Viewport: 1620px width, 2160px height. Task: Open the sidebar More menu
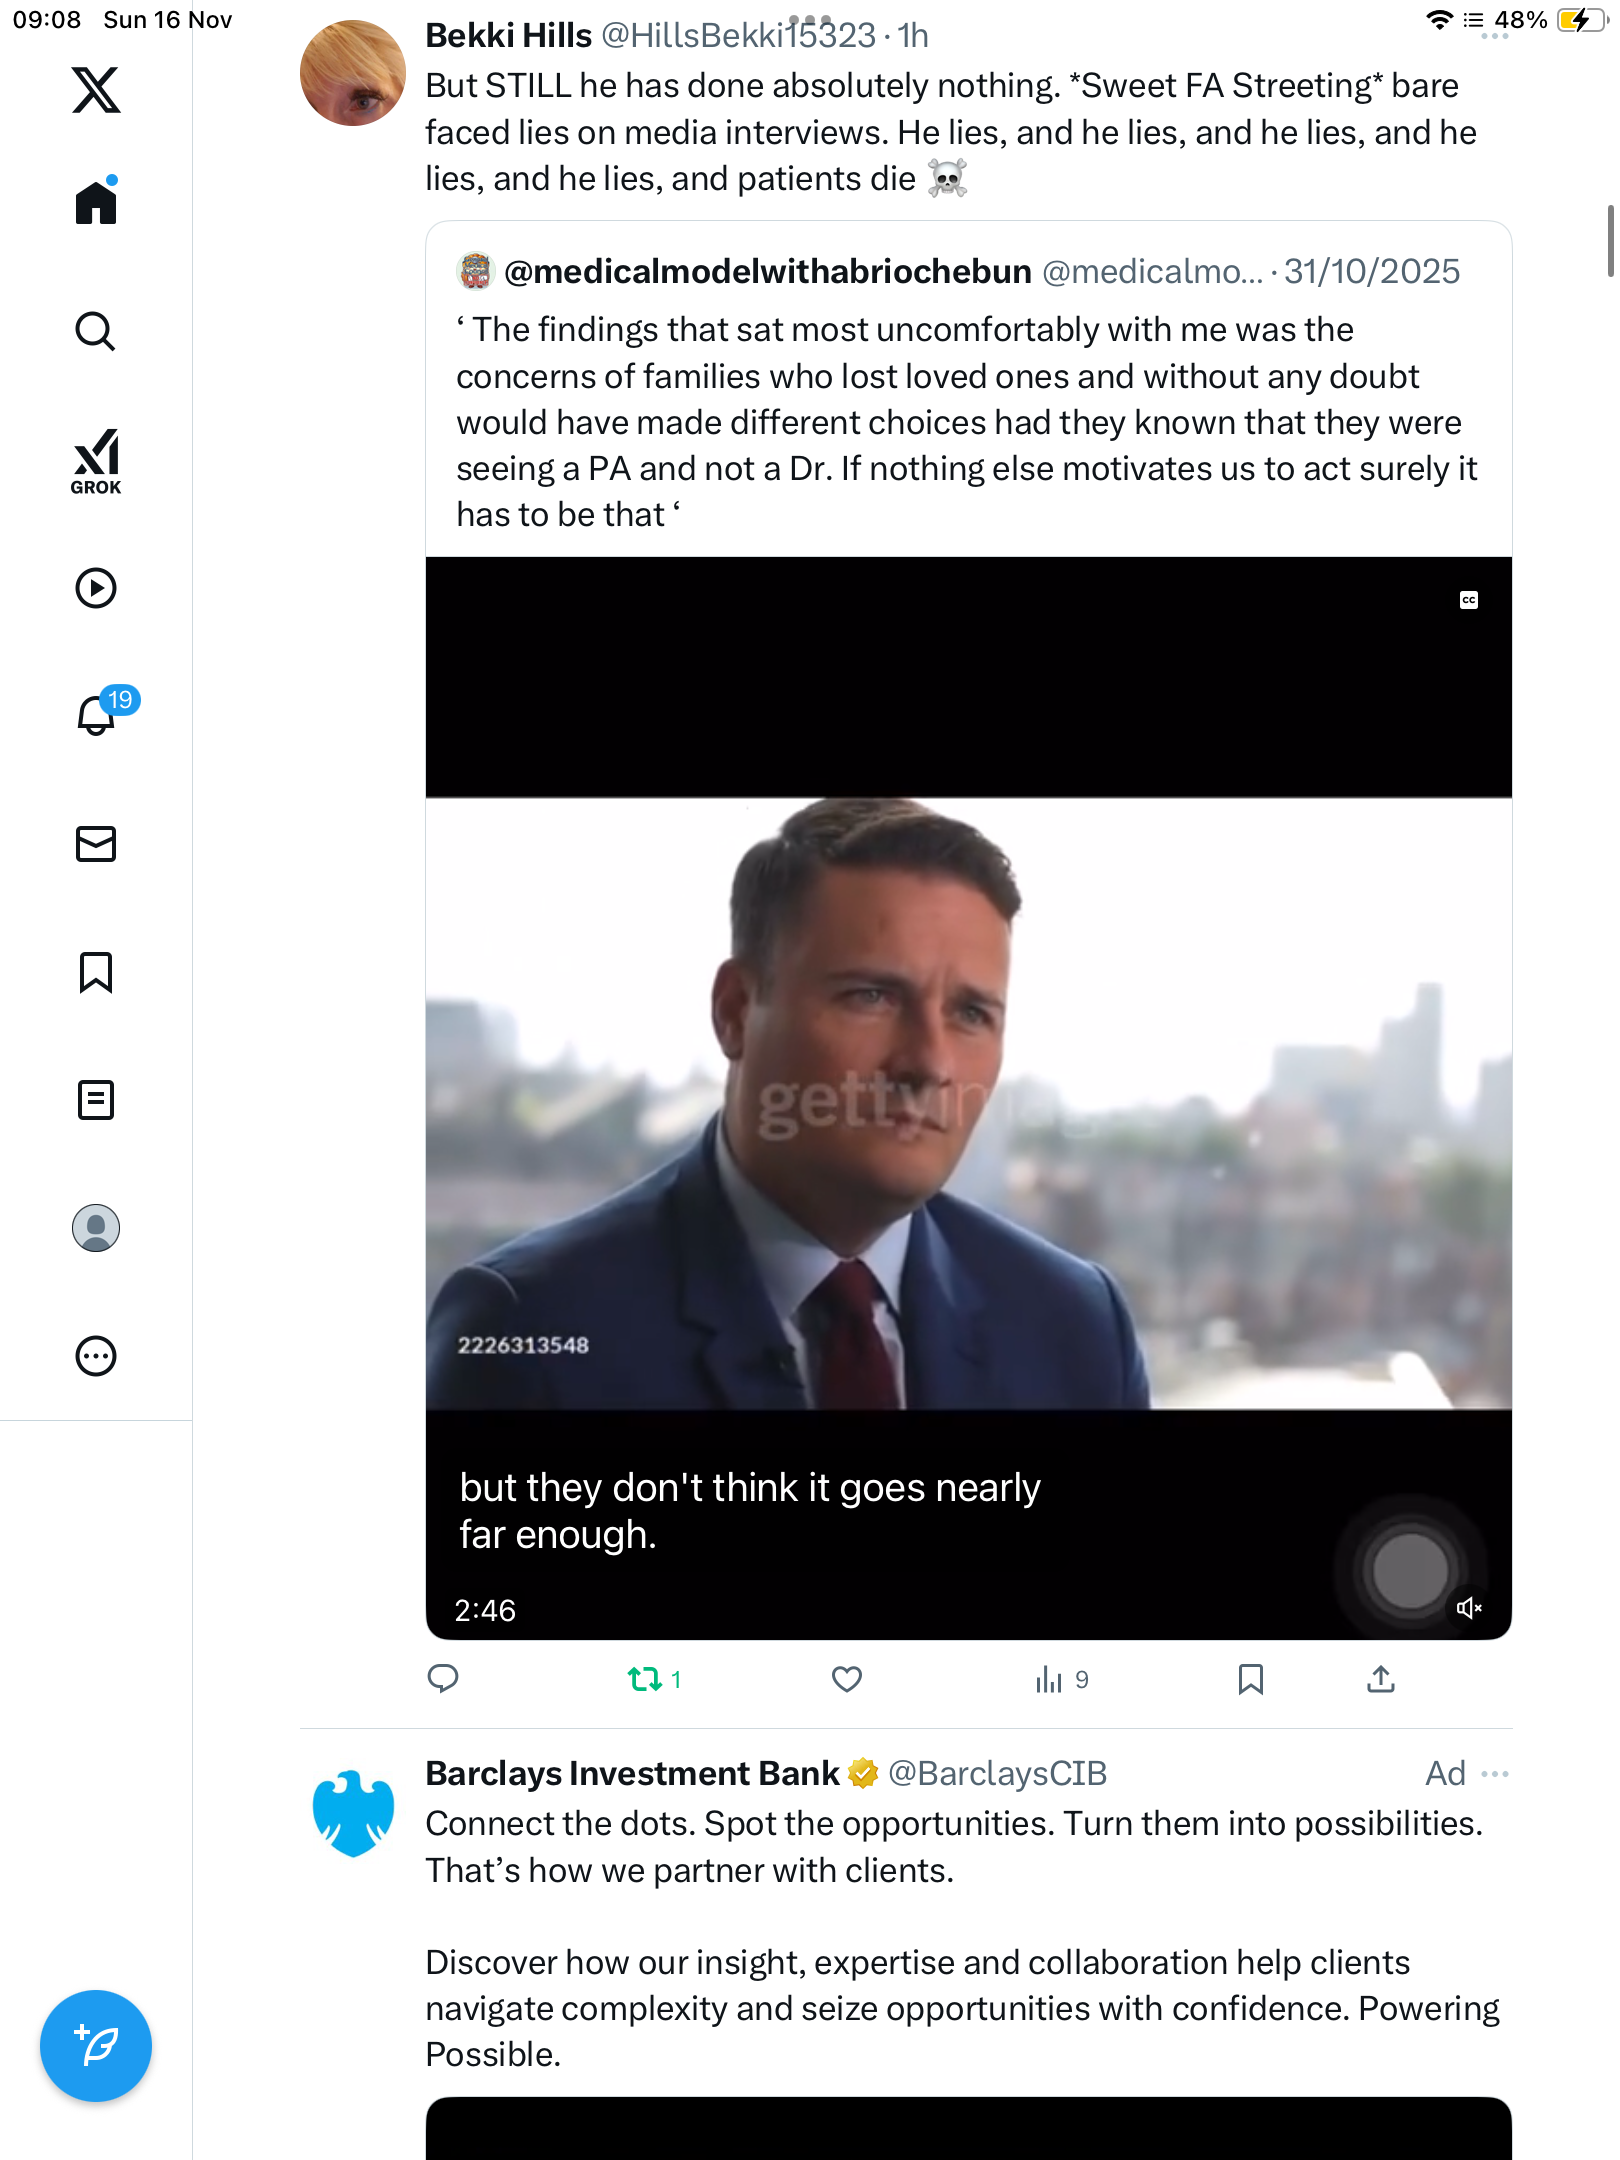click(x=96, y=1356)
